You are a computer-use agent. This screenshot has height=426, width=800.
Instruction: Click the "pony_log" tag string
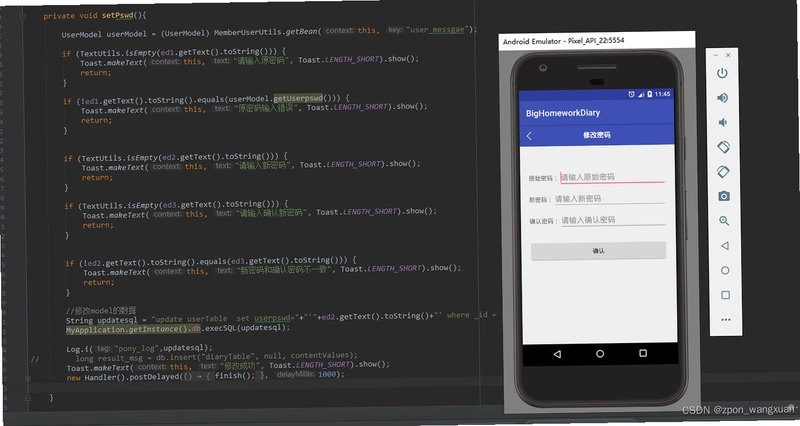[137, 348]
